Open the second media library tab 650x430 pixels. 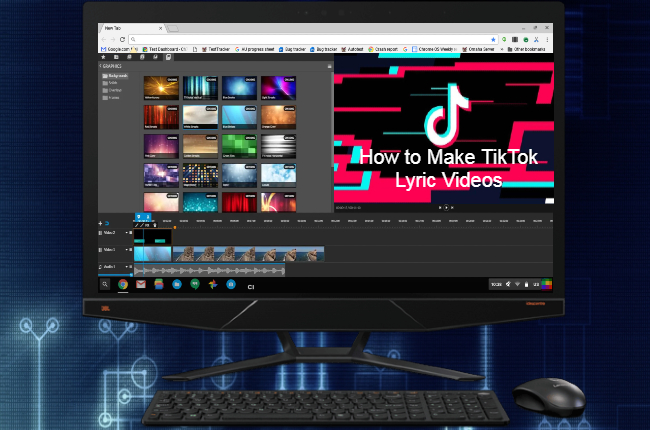116,57
